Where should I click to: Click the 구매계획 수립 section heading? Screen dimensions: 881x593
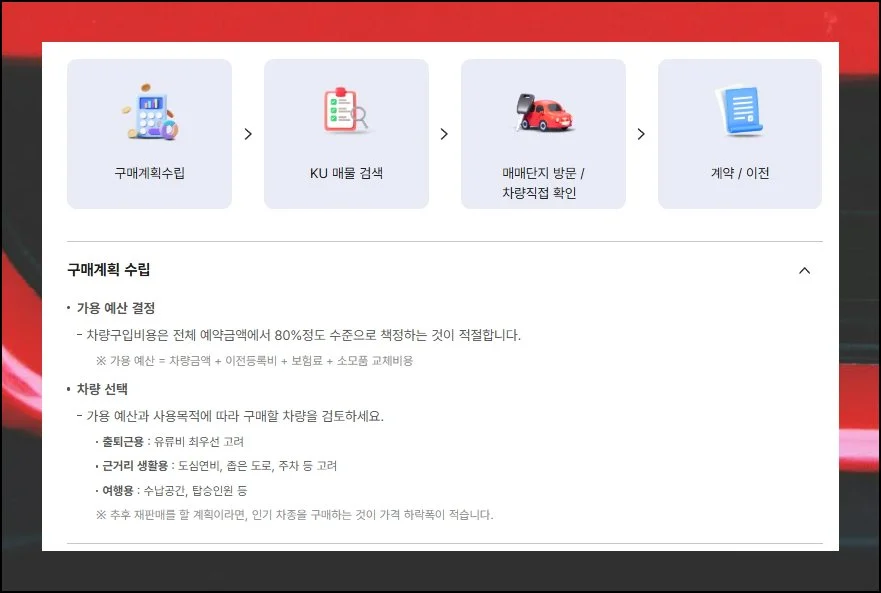pyautogui.click(x=109, y=270)
